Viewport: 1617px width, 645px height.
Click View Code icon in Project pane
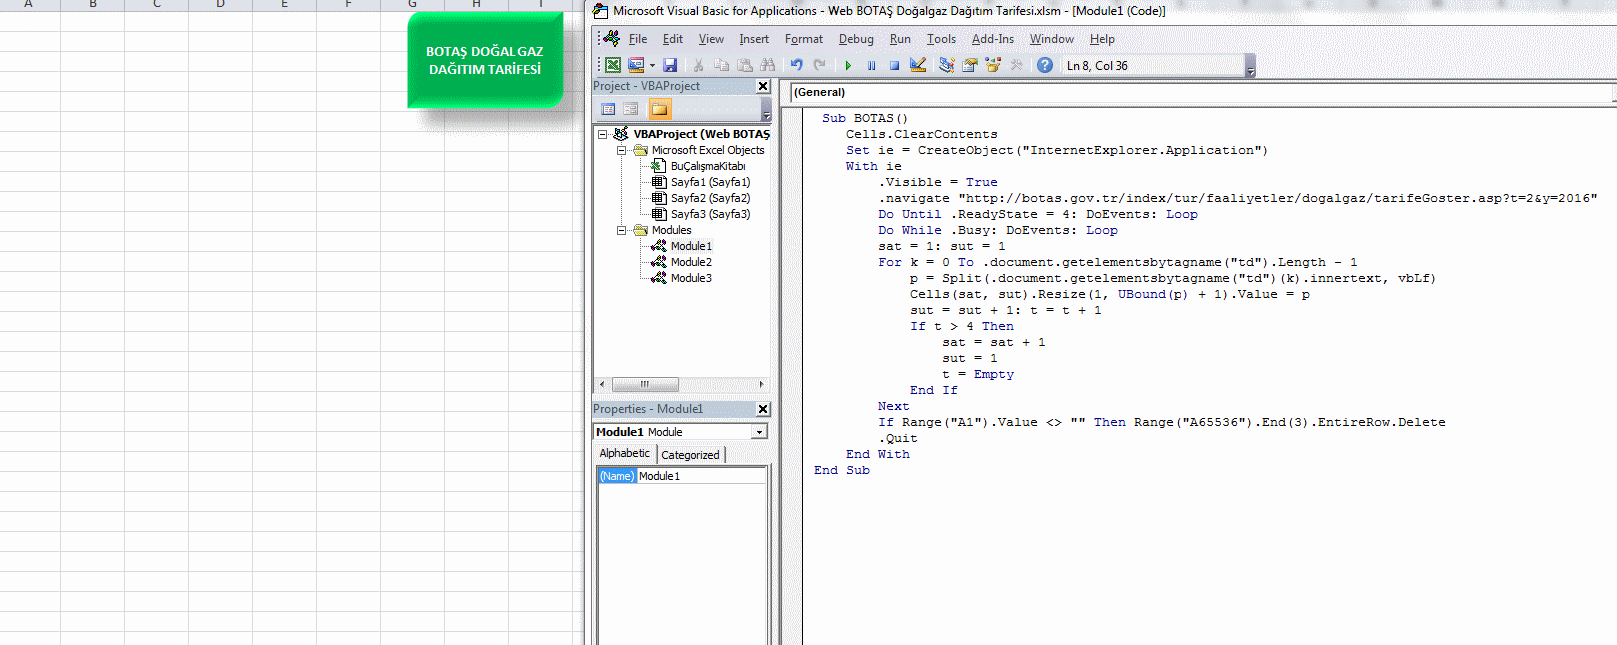click(608, 109)
